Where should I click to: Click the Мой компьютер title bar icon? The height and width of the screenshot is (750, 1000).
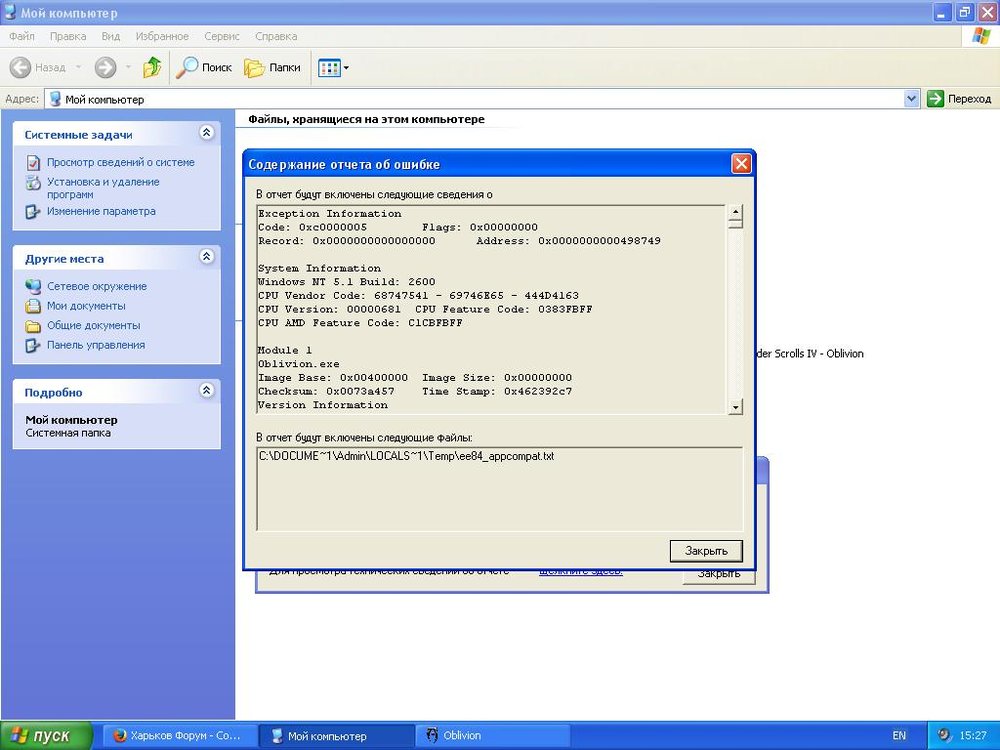11,12
